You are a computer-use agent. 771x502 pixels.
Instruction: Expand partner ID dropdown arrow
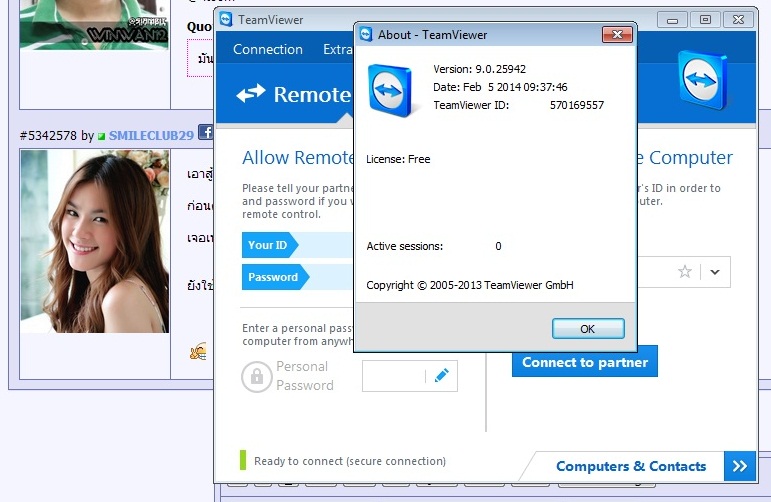715,272
